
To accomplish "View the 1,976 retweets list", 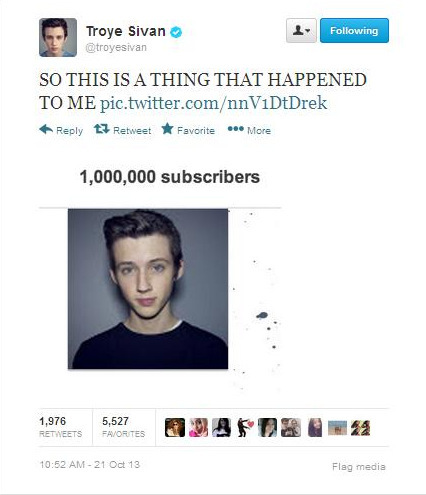I will (61, 427).
